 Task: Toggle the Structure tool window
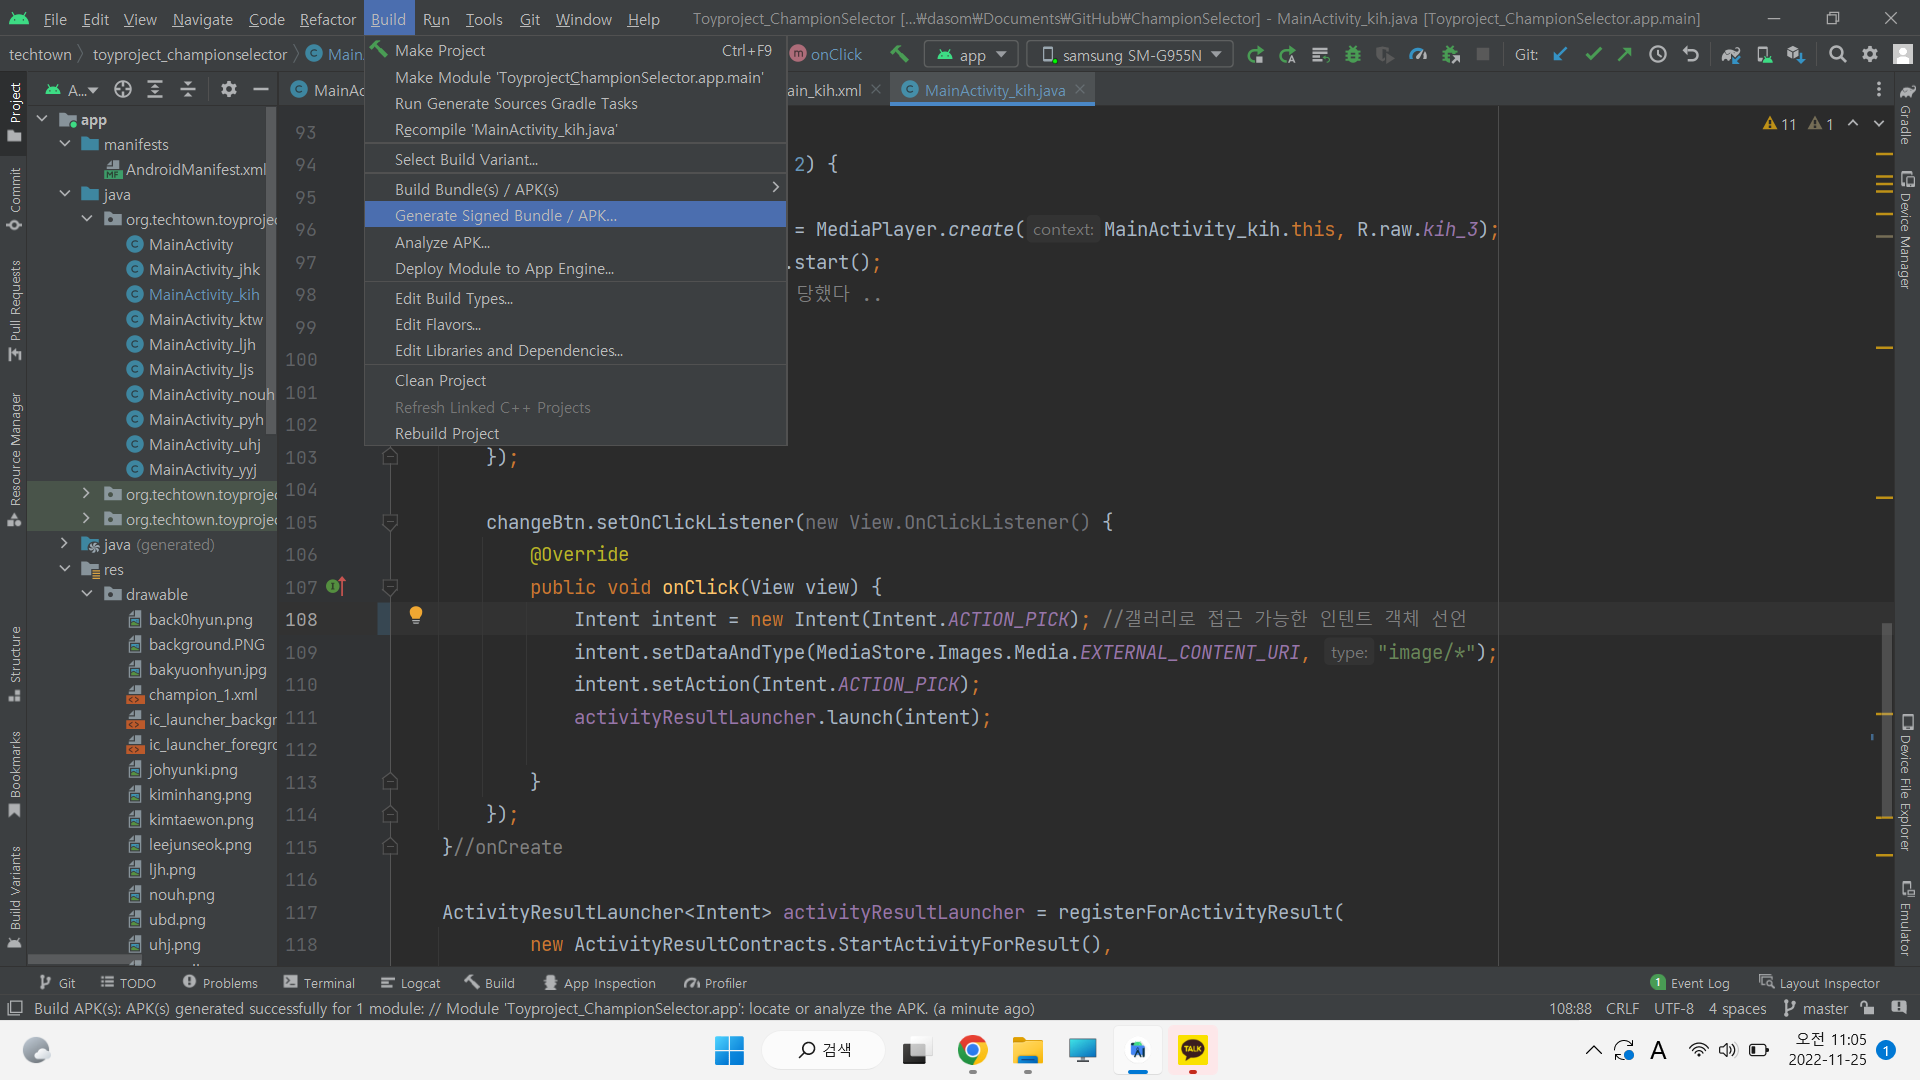pyautogui.click(x=15, y=663)
